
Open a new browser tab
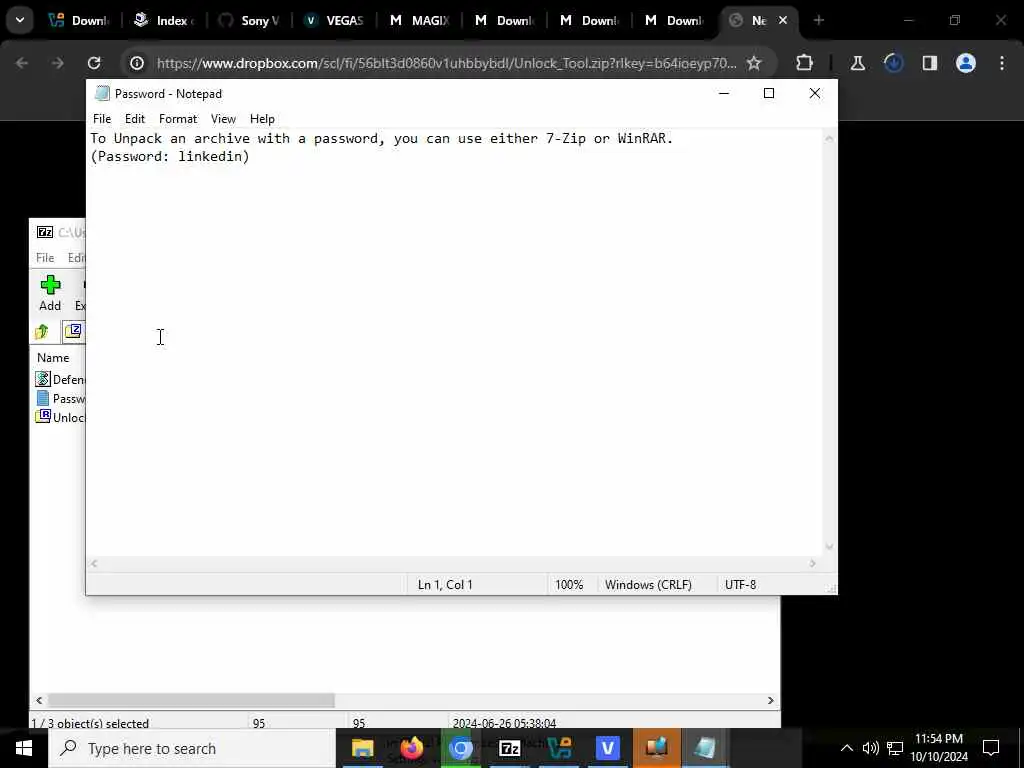[x=819, y=20]
